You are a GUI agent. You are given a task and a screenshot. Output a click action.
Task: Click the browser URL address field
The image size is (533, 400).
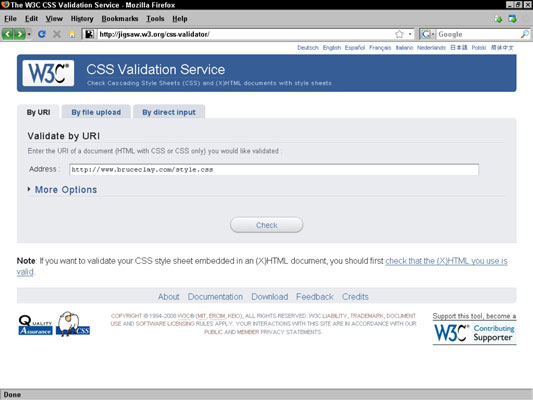(x=246, y=34)
